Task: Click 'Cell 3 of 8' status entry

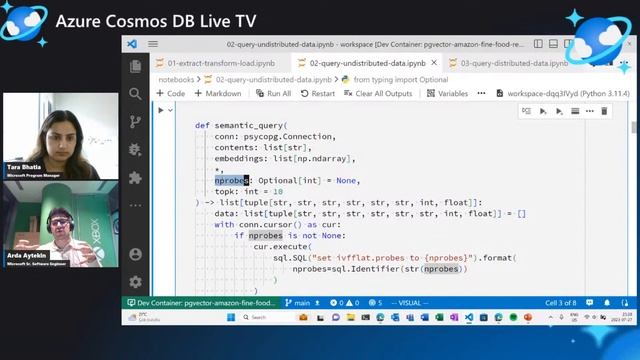Action: tap(561, 303)
